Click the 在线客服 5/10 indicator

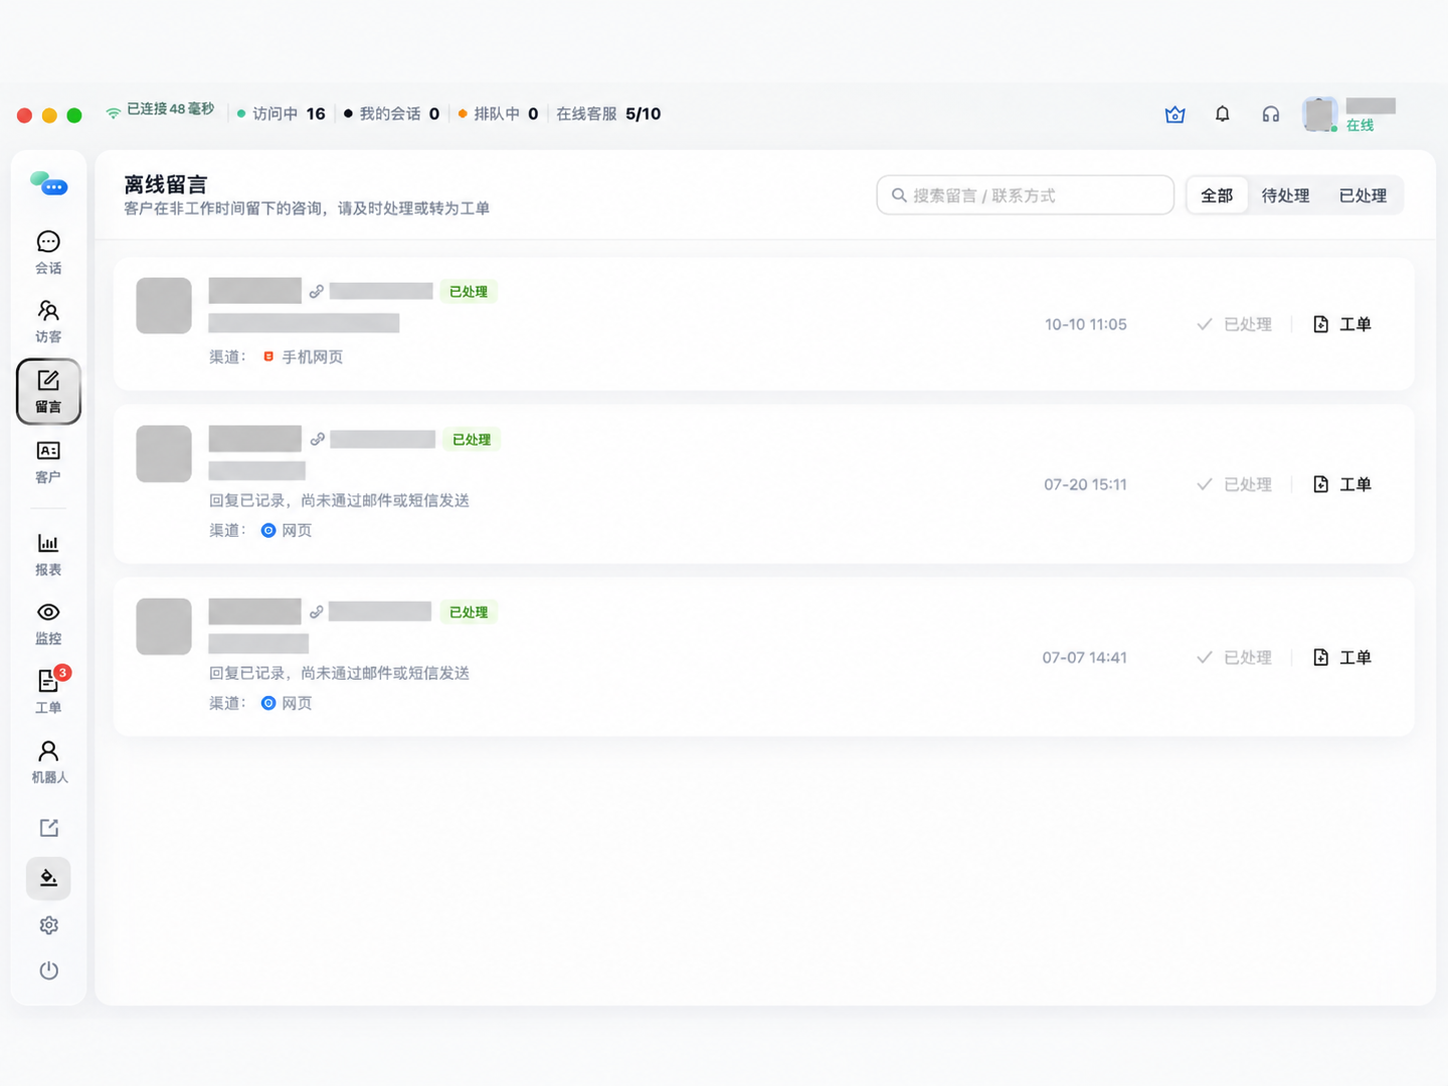tap(608, 114)
